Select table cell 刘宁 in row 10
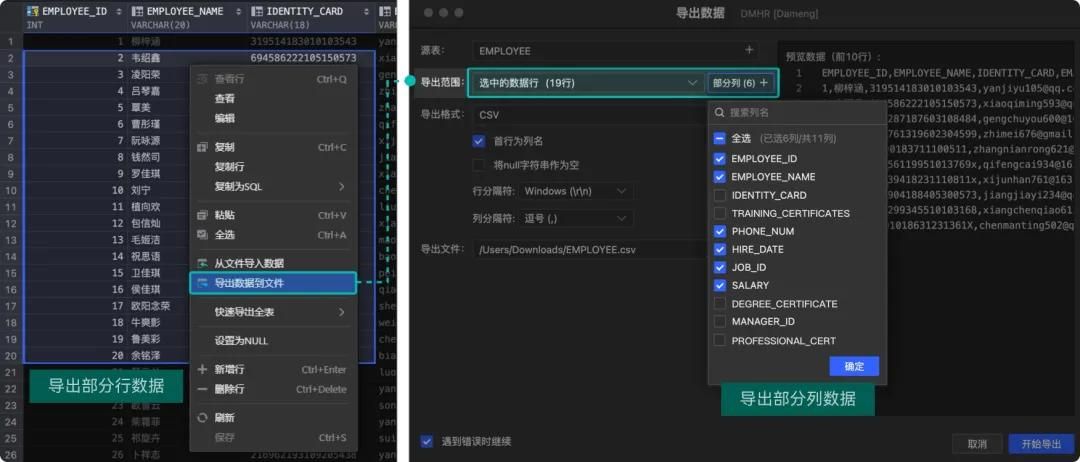The image size is (1080, 462). point(141,190)
